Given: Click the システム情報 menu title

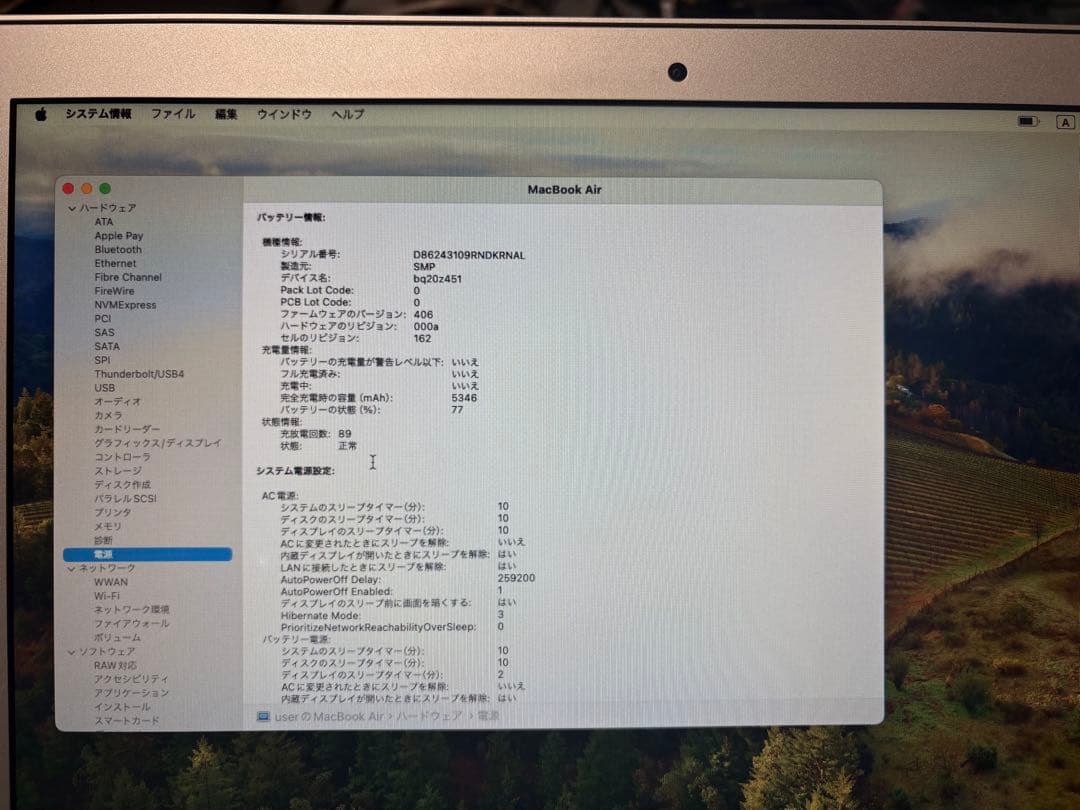Looking at the screenshot, I should tap(97, 113).
